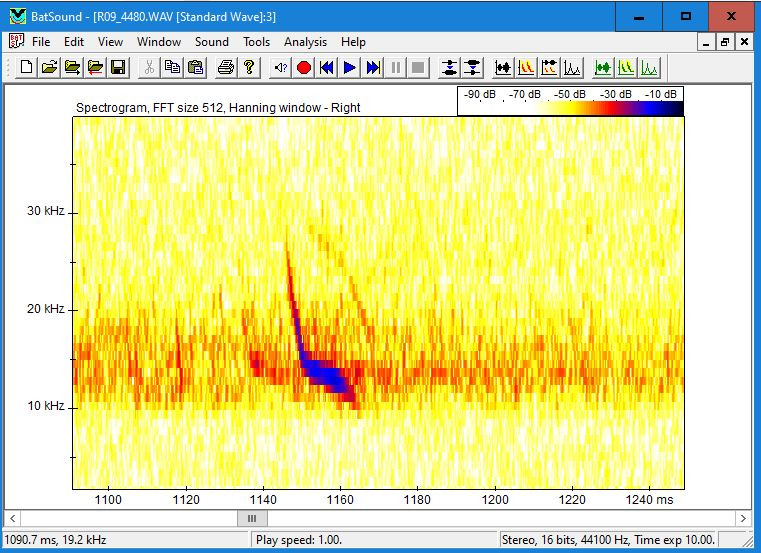
Task: Click the horizontal scrollbar right arrow
Action: click(x=743, y=518)
